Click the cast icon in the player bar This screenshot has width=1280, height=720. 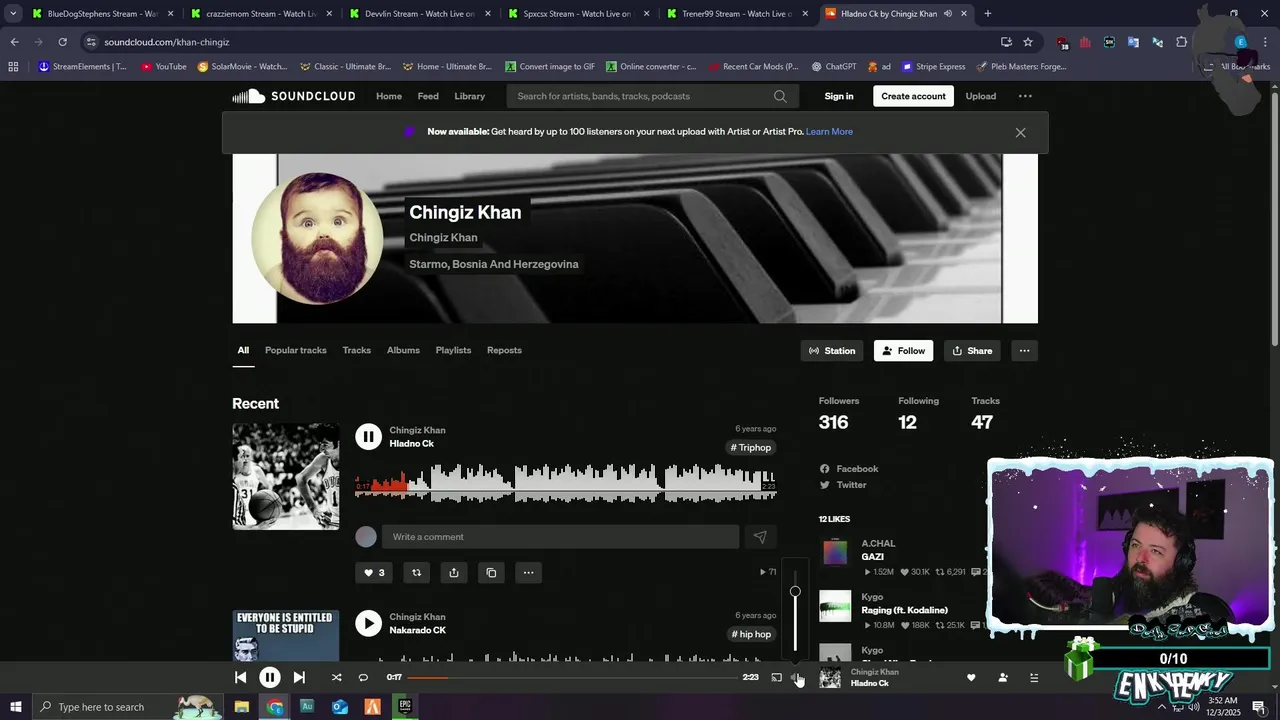[x=776, y=677]
